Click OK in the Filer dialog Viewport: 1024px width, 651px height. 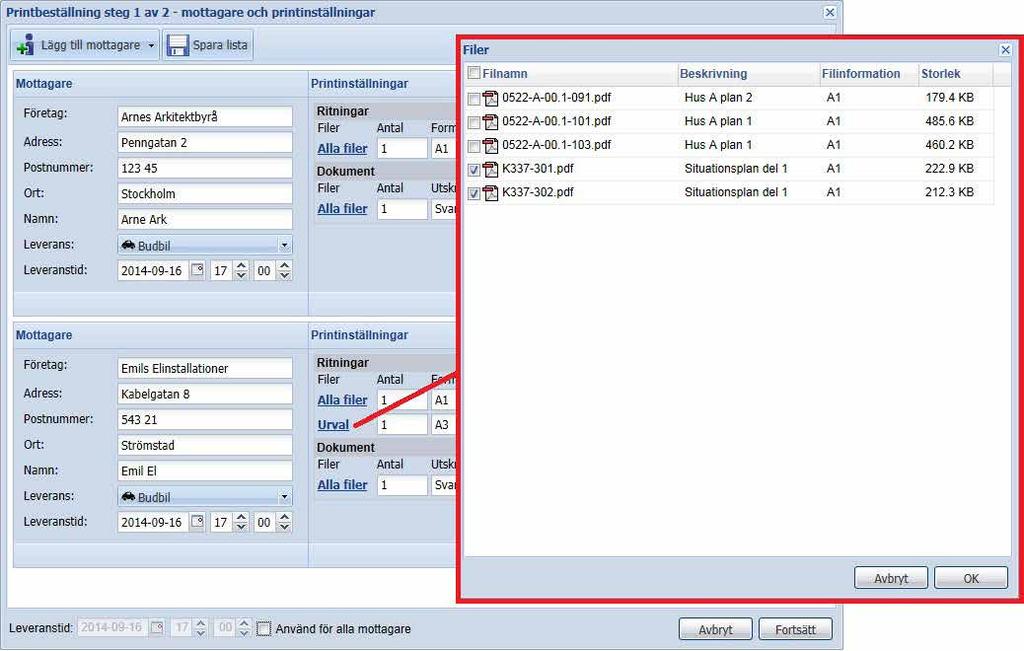coord(970,578)
